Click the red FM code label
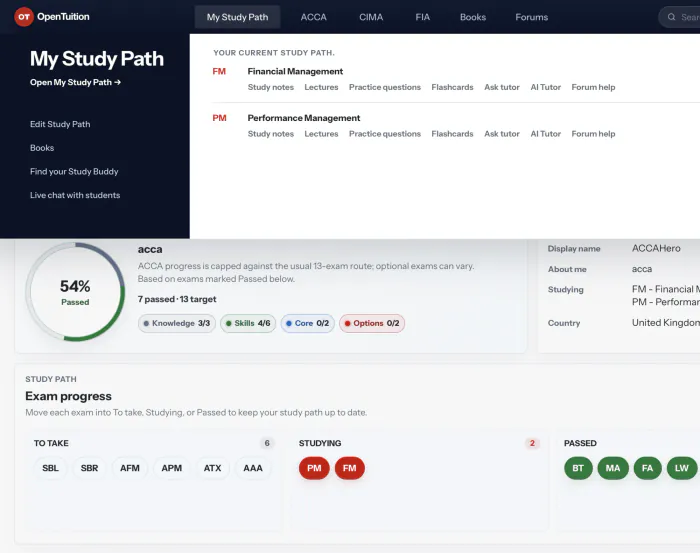 [x=219, y=71]
